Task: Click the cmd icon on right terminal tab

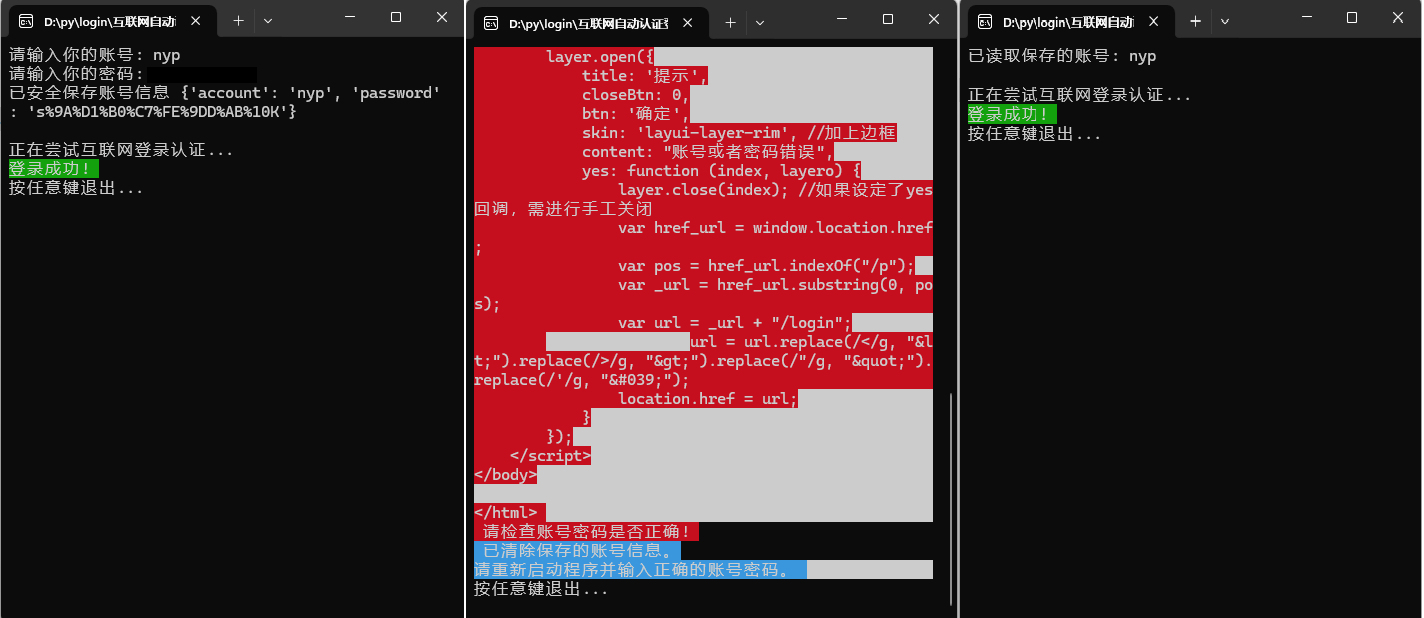Action: click(985, 21)
